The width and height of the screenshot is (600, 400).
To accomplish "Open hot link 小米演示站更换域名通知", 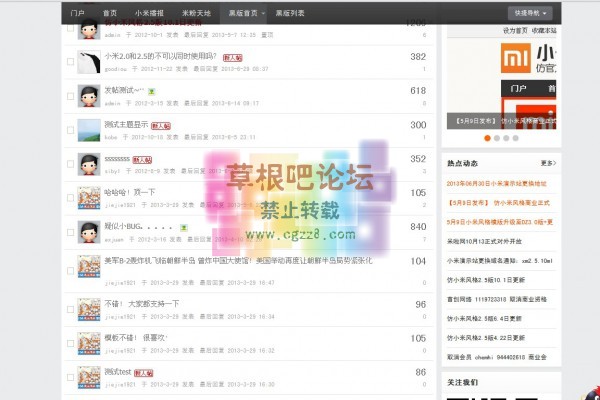I will click(499, 261).
